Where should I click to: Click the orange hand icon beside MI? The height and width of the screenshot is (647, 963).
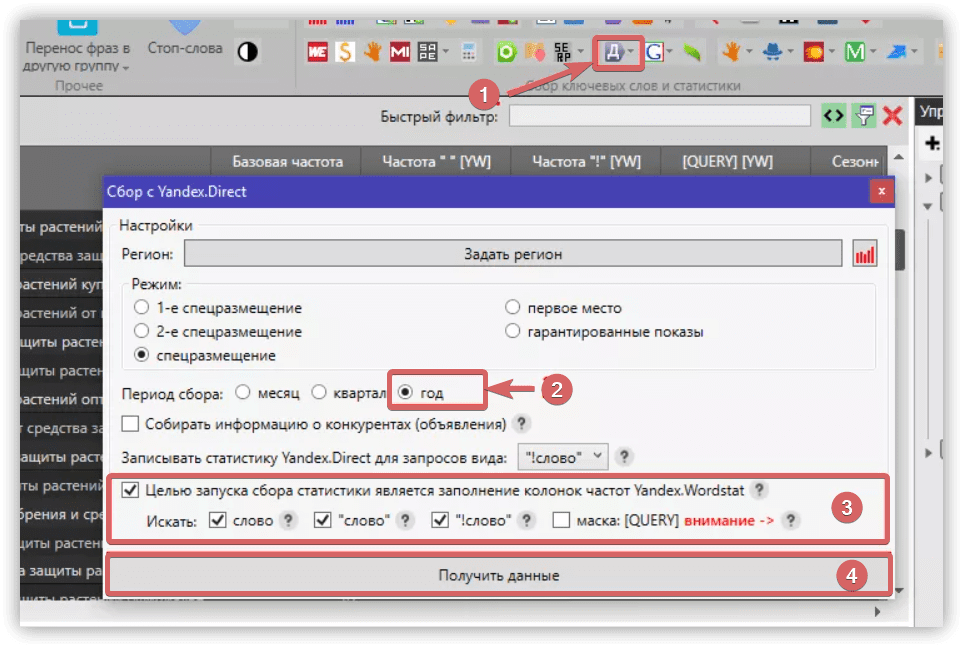(372, 52)
